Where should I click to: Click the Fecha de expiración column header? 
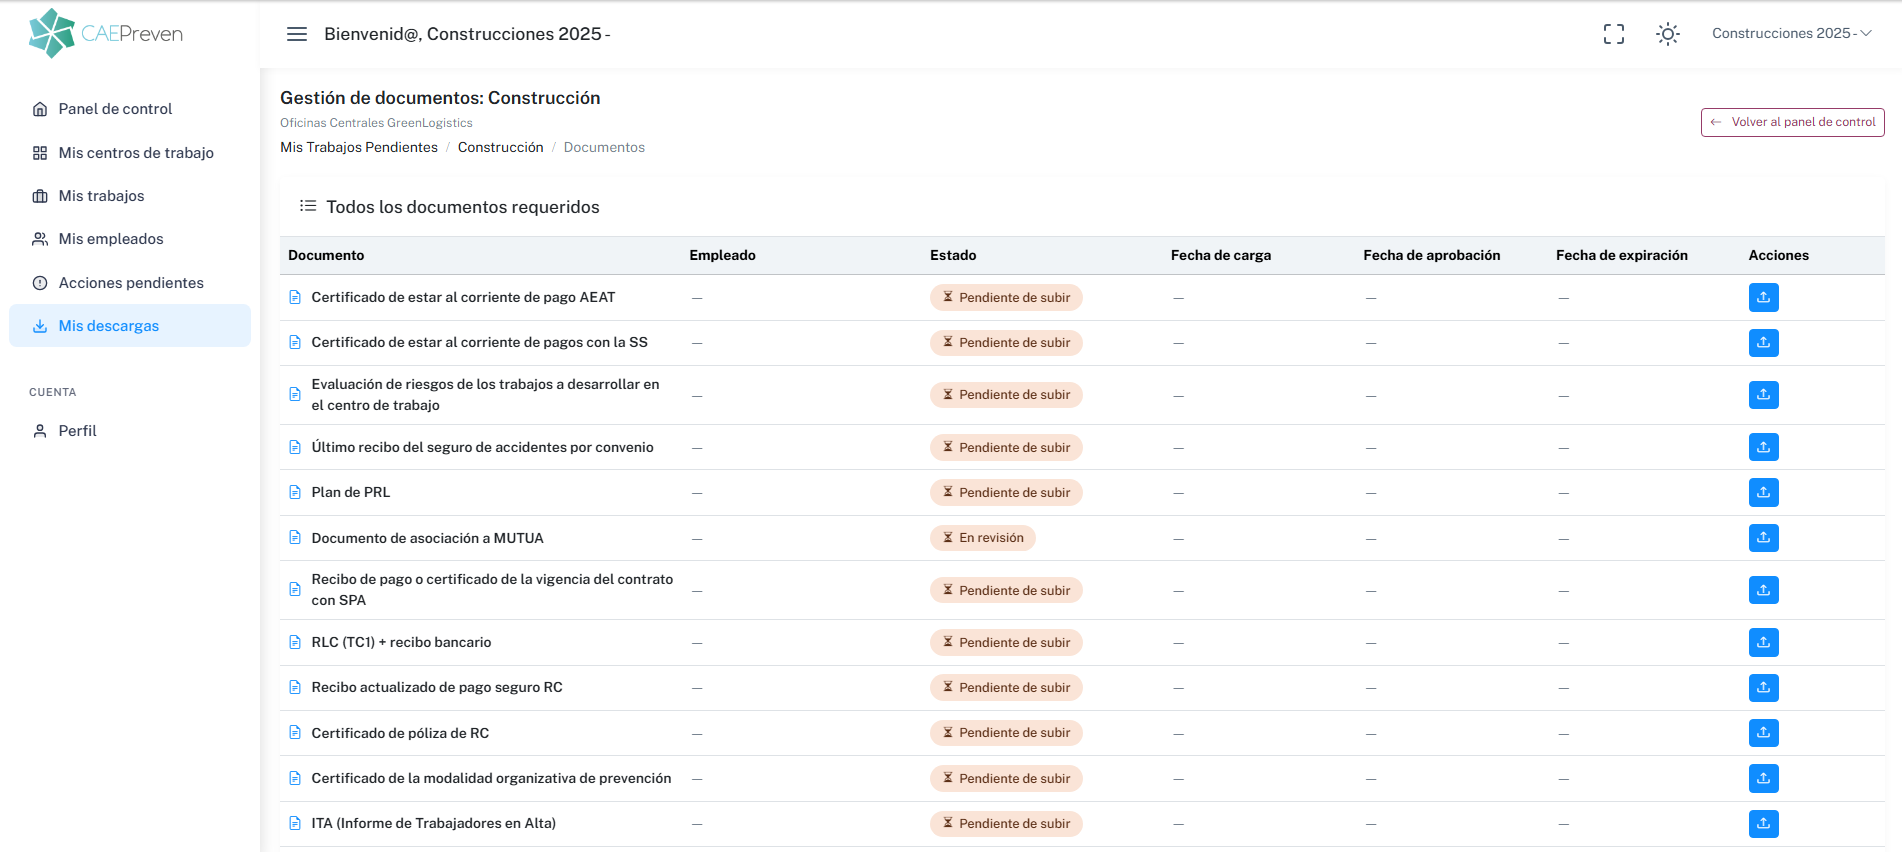click(x=1622, y=255)
